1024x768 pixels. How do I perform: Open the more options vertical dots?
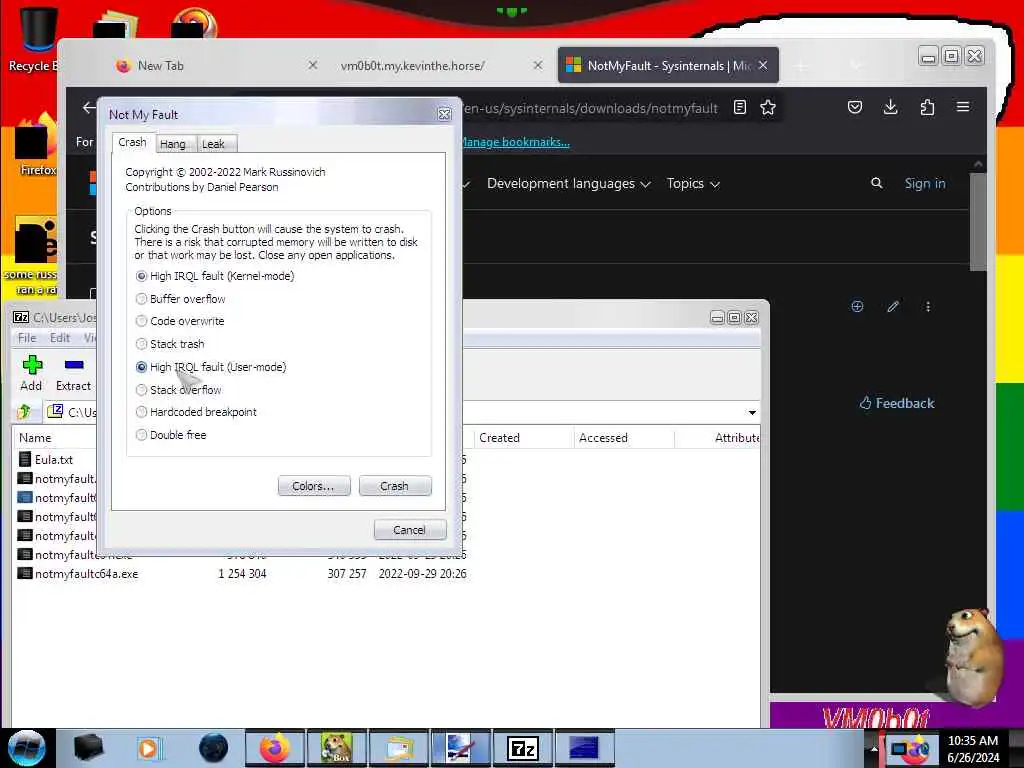coord(928,306)
